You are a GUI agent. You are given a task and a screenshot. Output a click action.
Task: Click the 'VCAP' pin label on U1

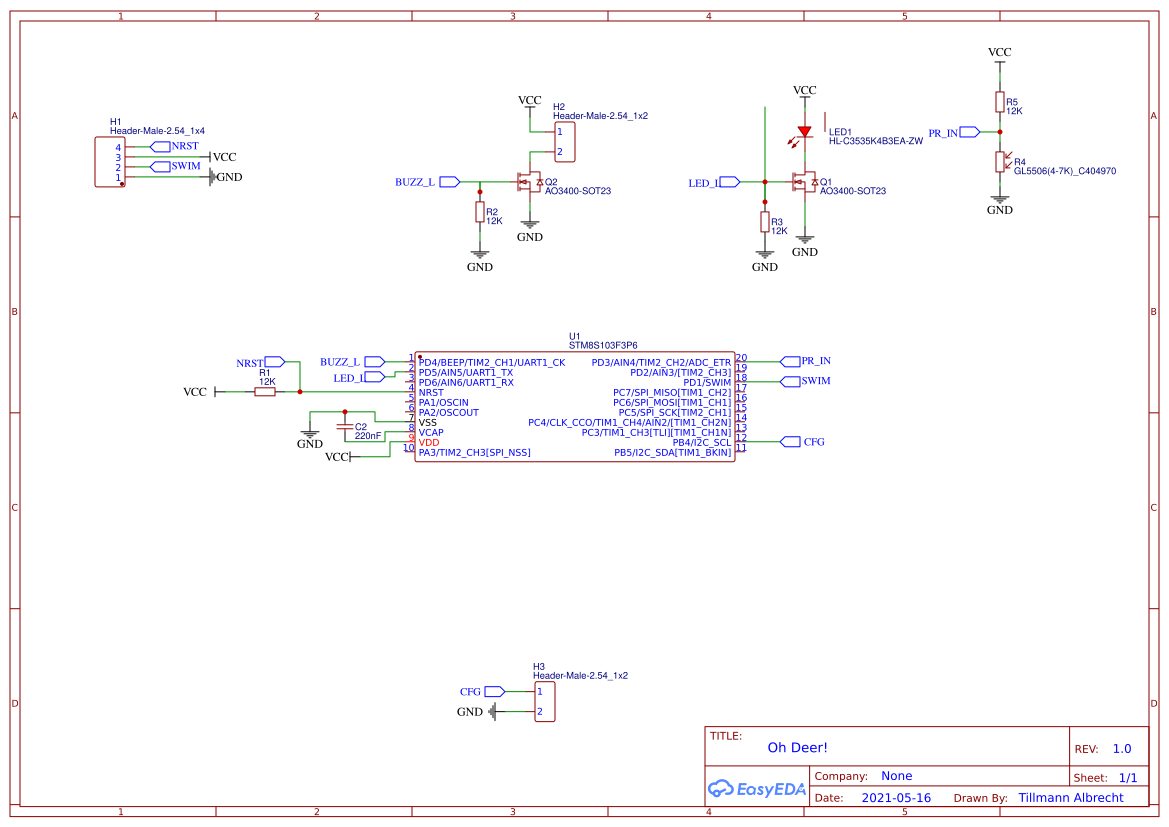[431, 433]
